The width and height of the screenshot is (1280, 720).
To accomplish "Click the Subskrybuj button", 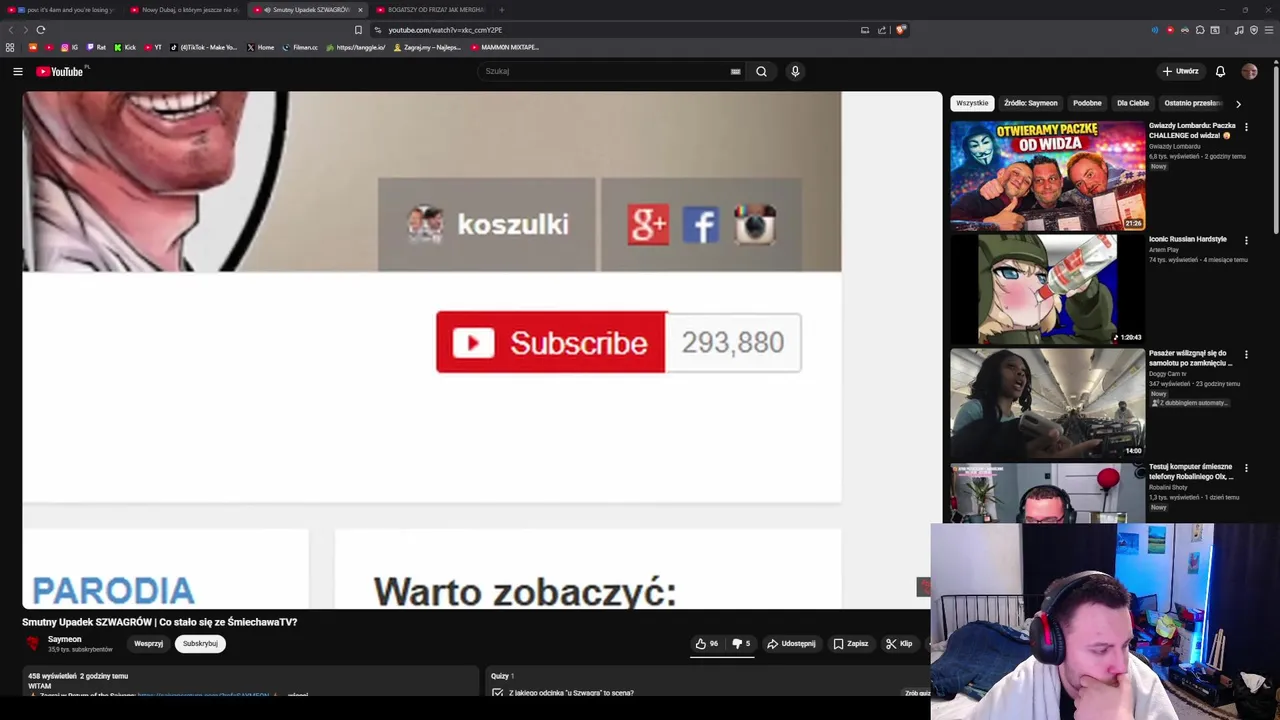I will [x=200, y=643].
